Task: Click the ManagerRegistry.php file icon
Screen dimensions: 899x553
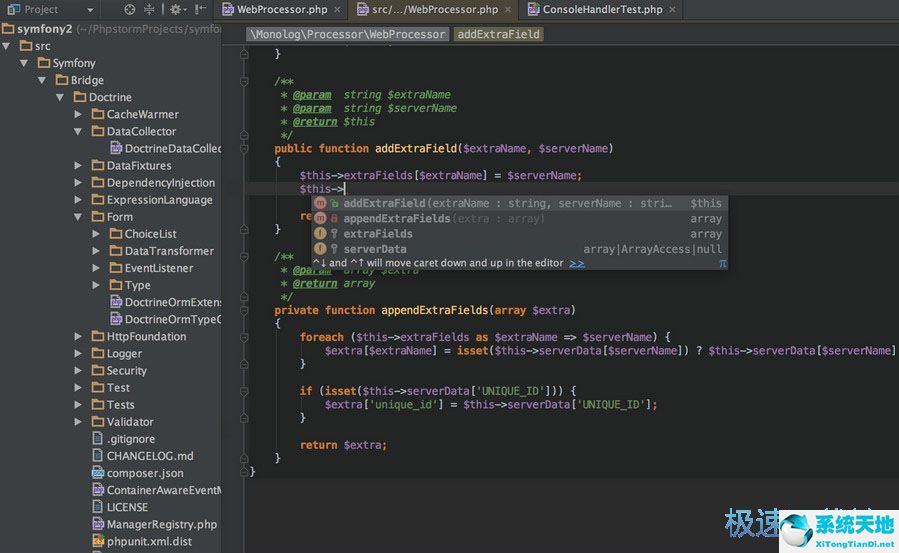Action: [98, 524]
